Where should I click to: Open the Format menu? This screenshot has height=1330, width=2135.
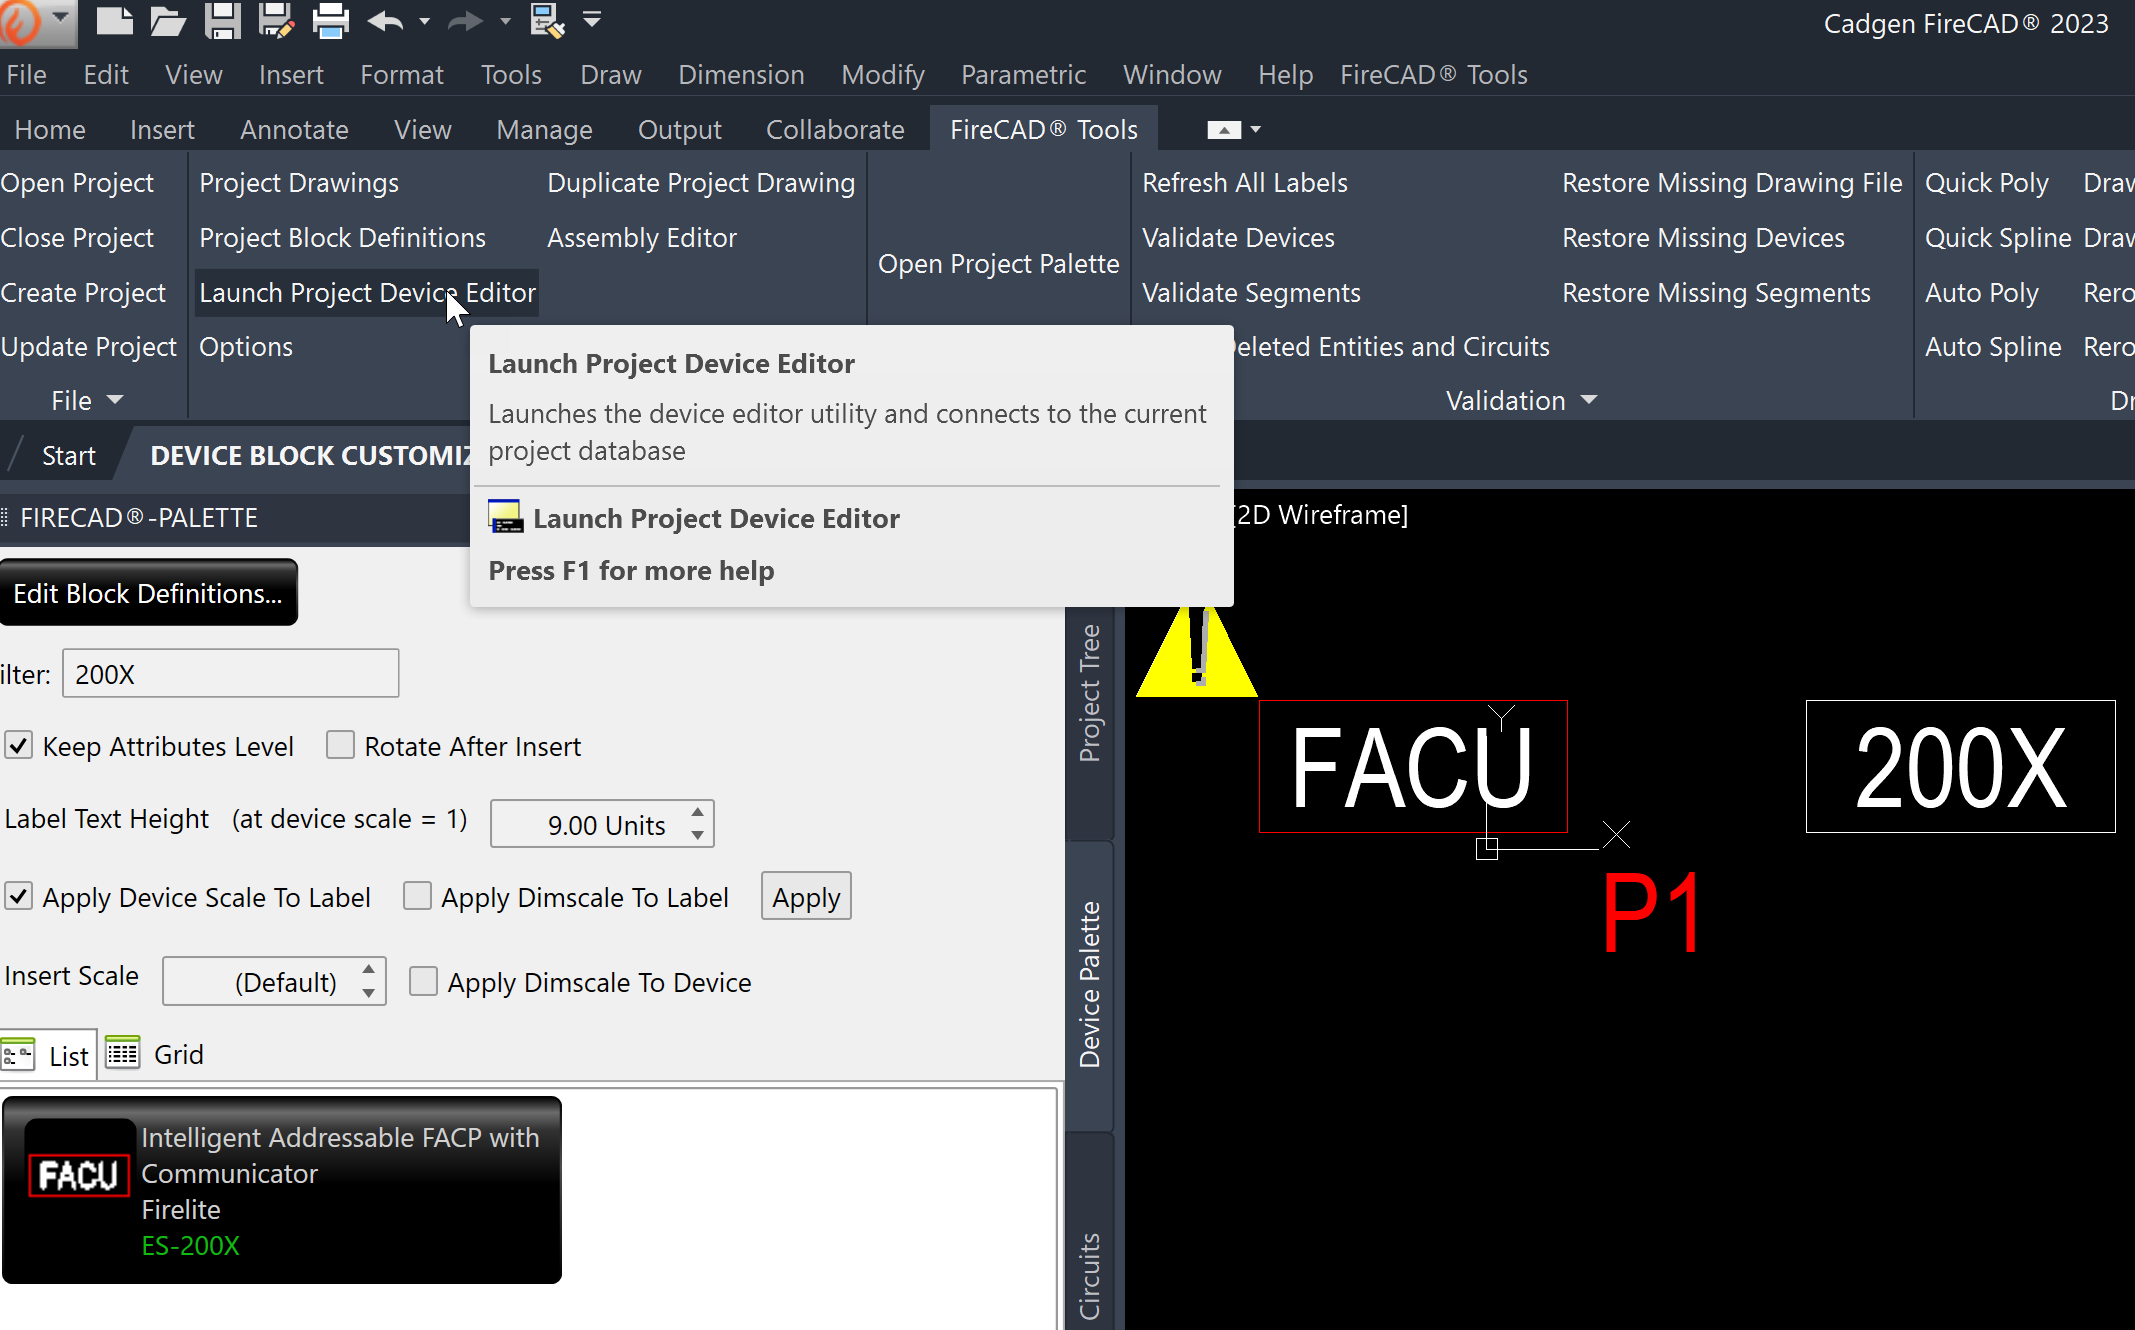pyautogui.click(x=401, y=74)
